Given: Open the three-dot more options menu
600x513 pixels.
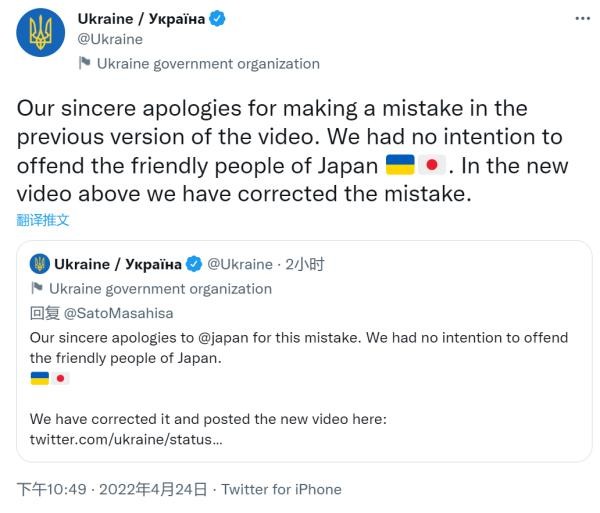Looking at the screenshot, I should click(582, 19).
